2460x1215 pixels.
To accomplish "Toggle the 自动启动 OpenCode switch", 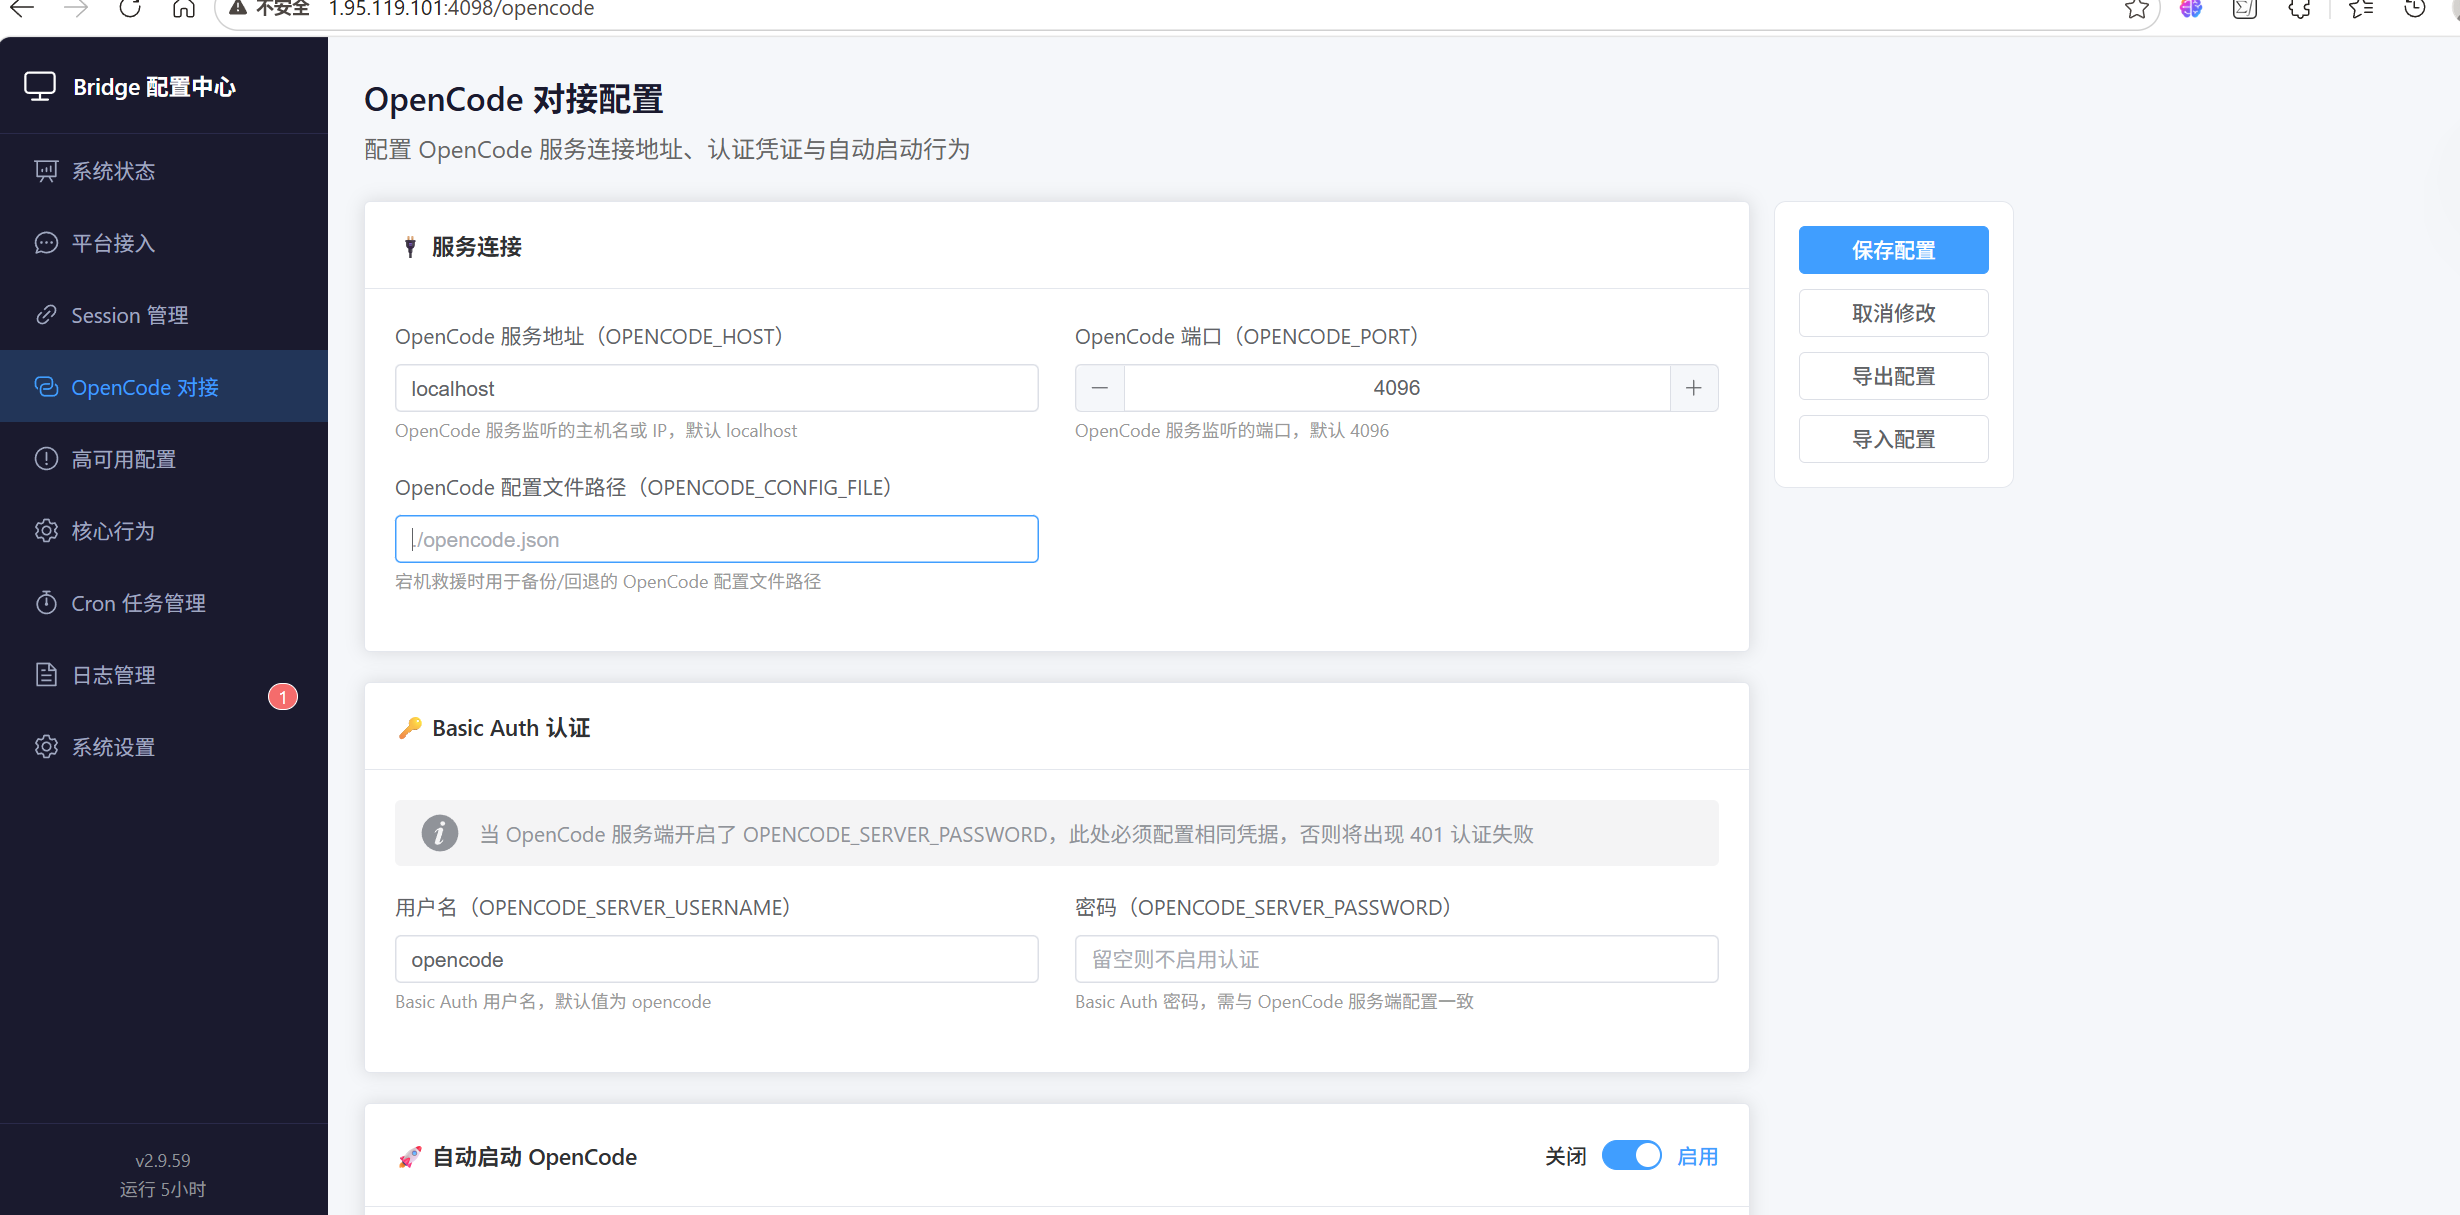I will tap(1631, 1156).
